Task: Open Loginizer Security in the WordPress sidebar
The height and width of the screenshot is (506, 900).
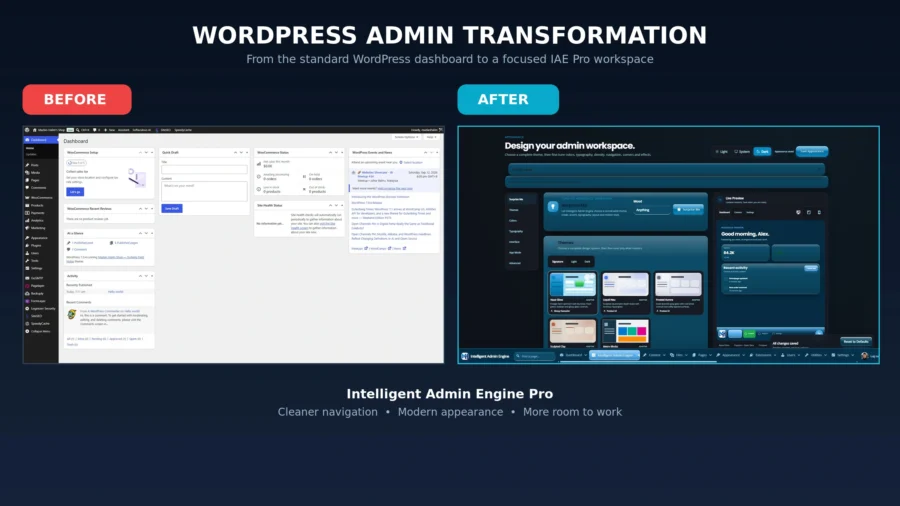Action: (x=42, y=309)
